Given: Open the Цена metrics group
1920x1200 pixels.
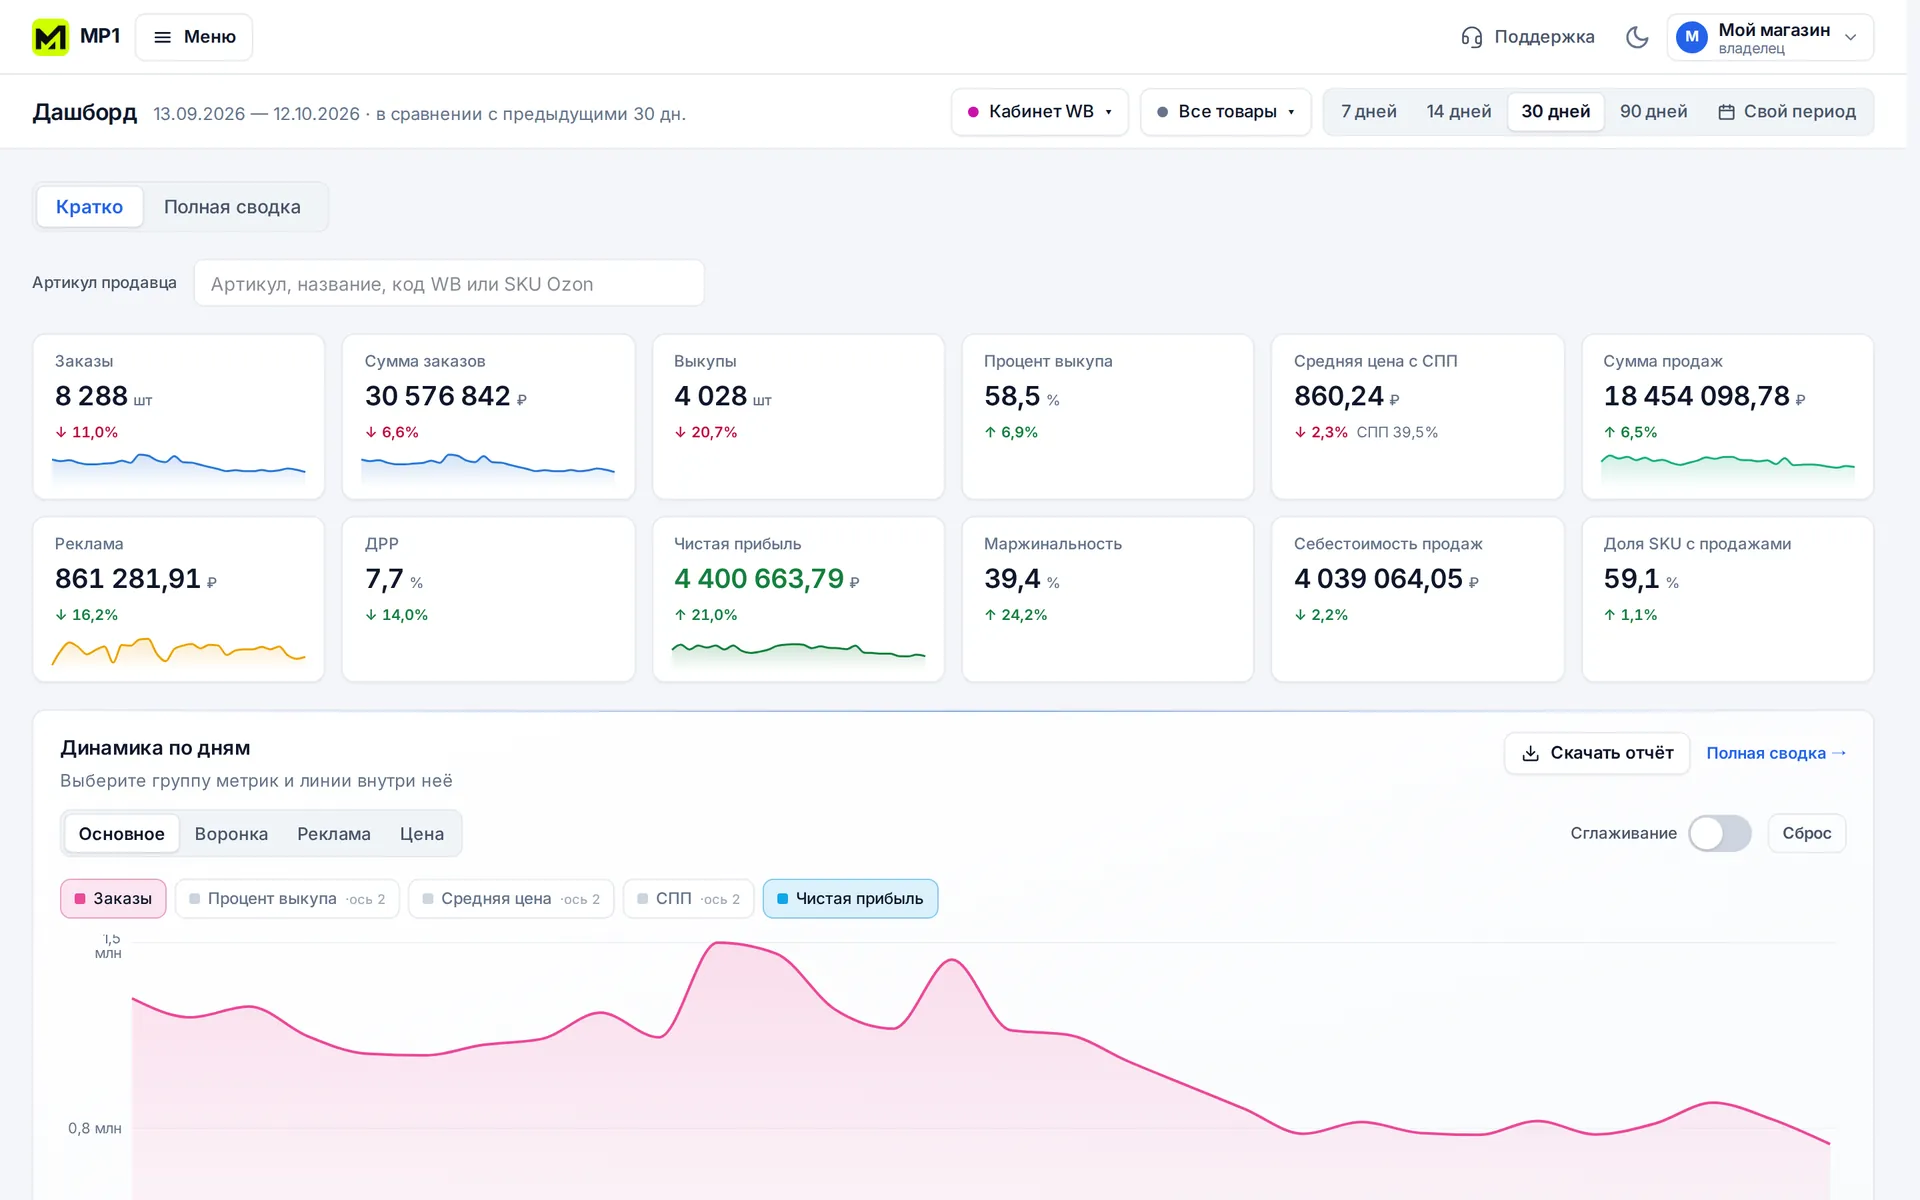Looking at the screenshot, I should pos(422,833).
